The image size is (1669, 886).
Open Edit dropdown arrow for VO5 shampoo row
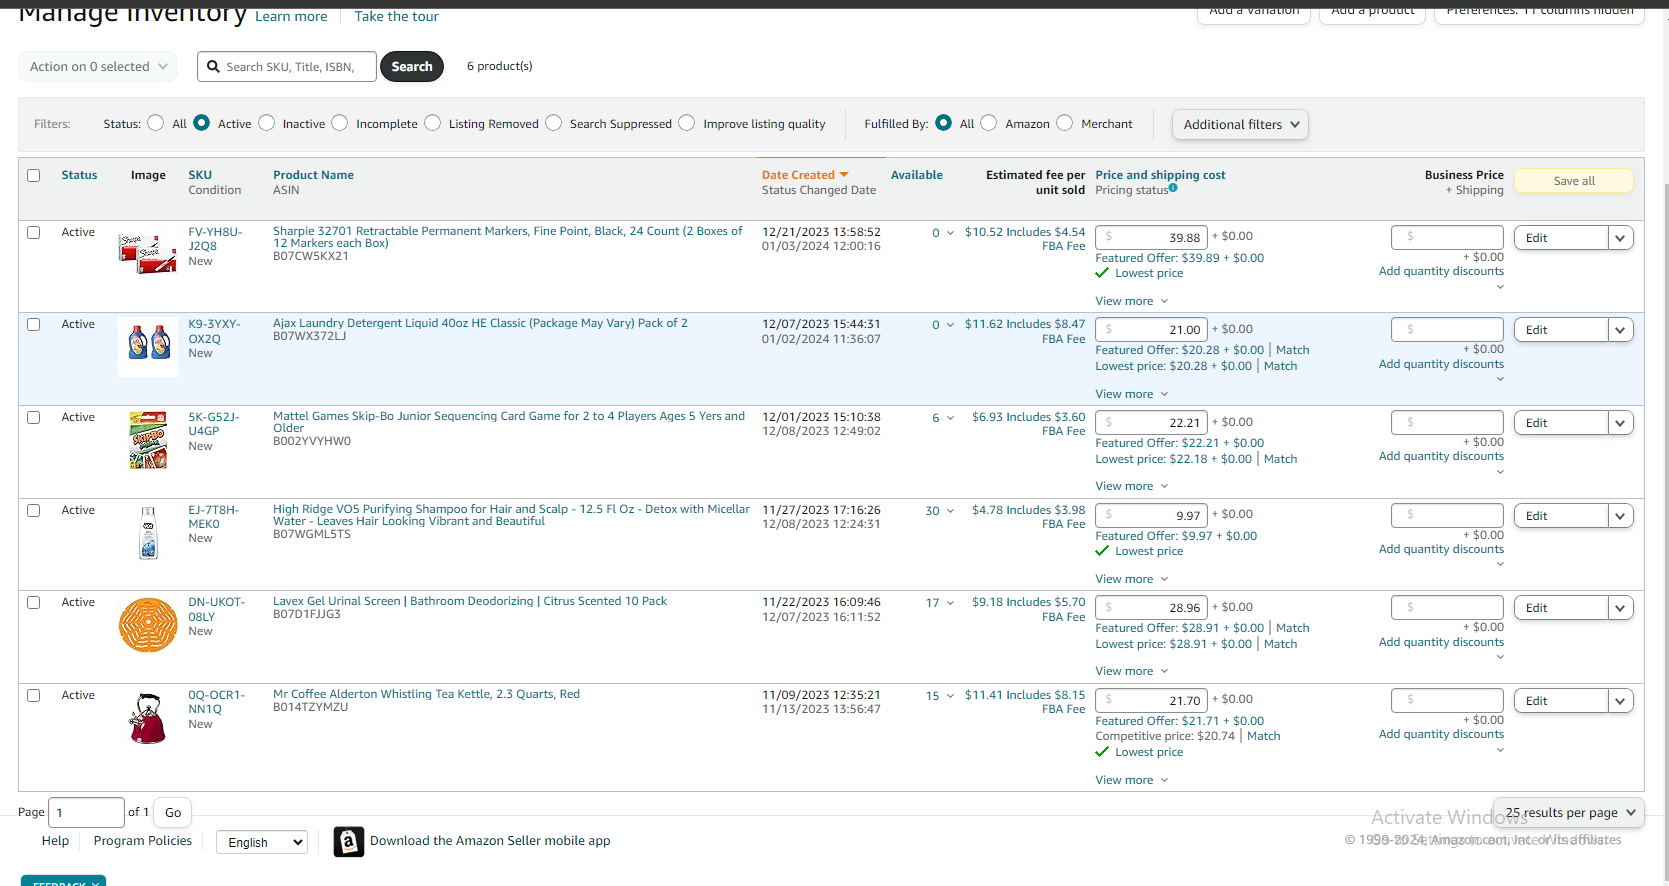click(1621, 516)
